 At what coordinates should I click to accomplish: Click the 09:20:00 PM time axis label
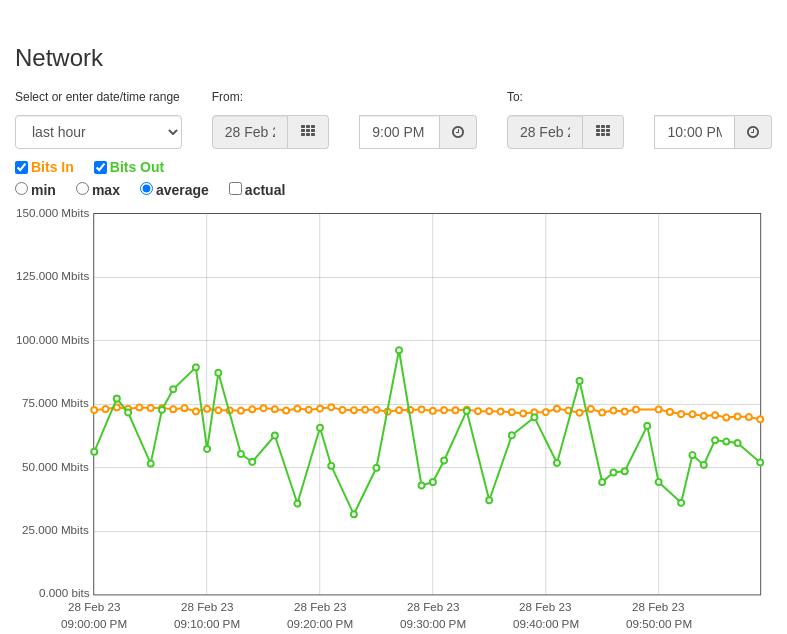pyautogui.click(x=320, y=624)
